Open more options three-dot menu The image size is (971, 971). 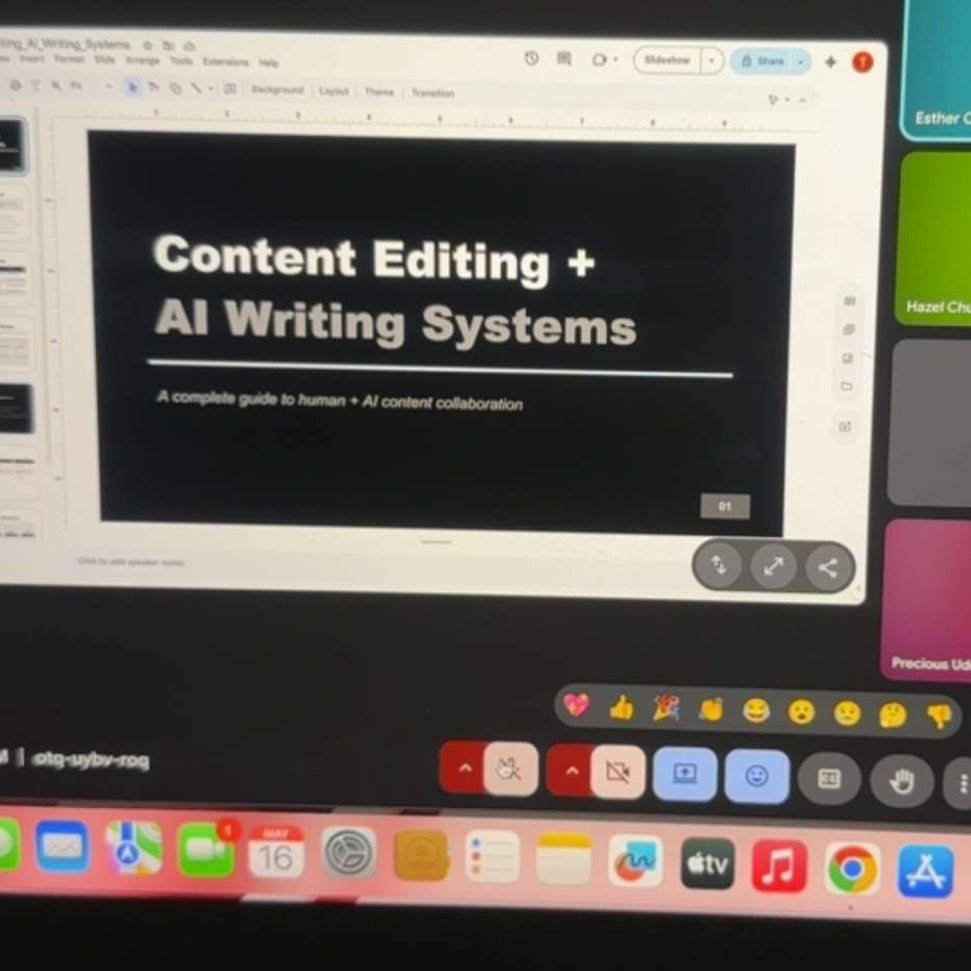pyautogui.click(x=959, y=783)
